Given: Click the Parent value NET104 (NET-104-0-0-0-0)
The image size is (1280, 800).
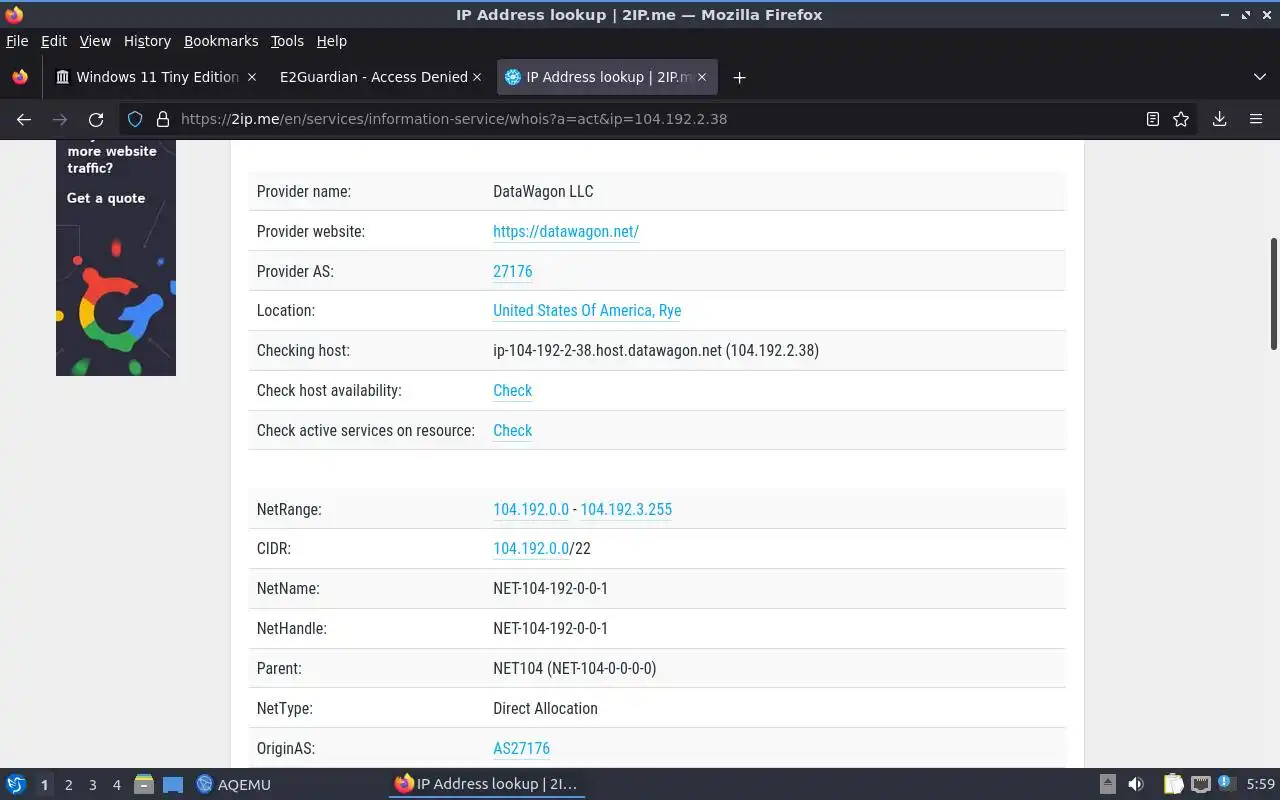Looking at the screenshot, I should click(575, 669).
